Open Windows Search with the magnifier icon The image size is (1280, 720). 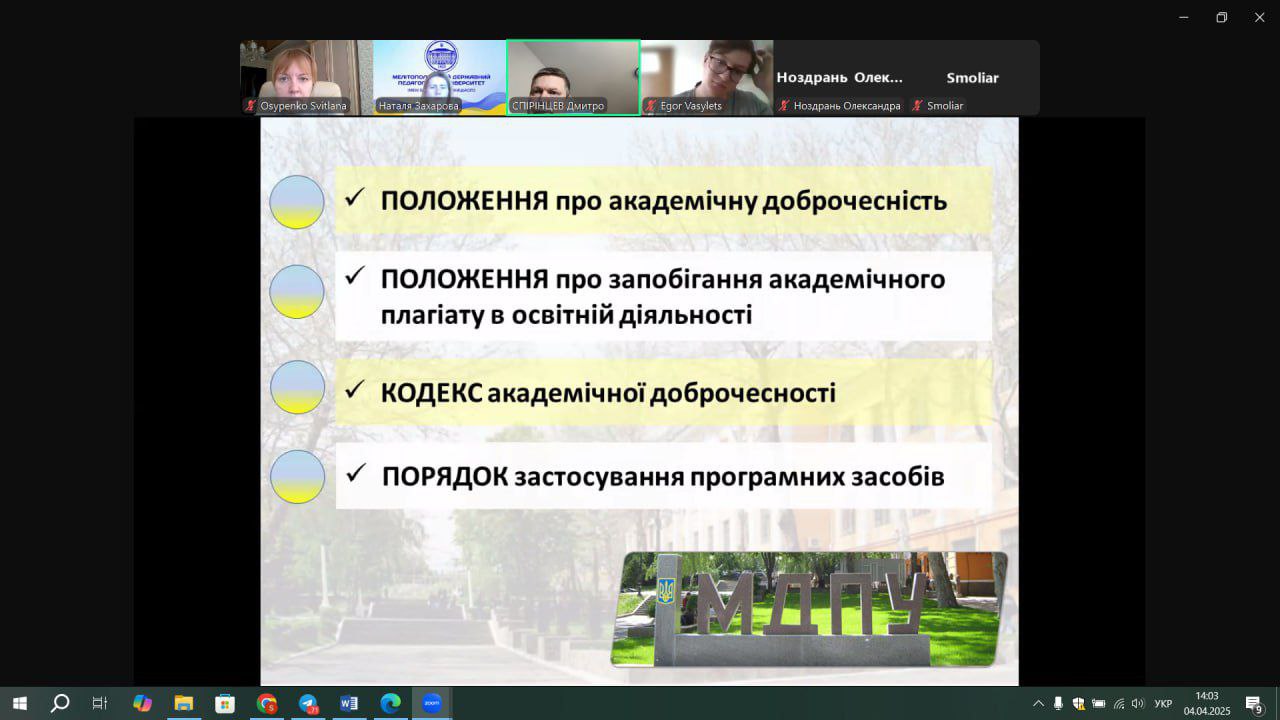click(x=60, y=703)
